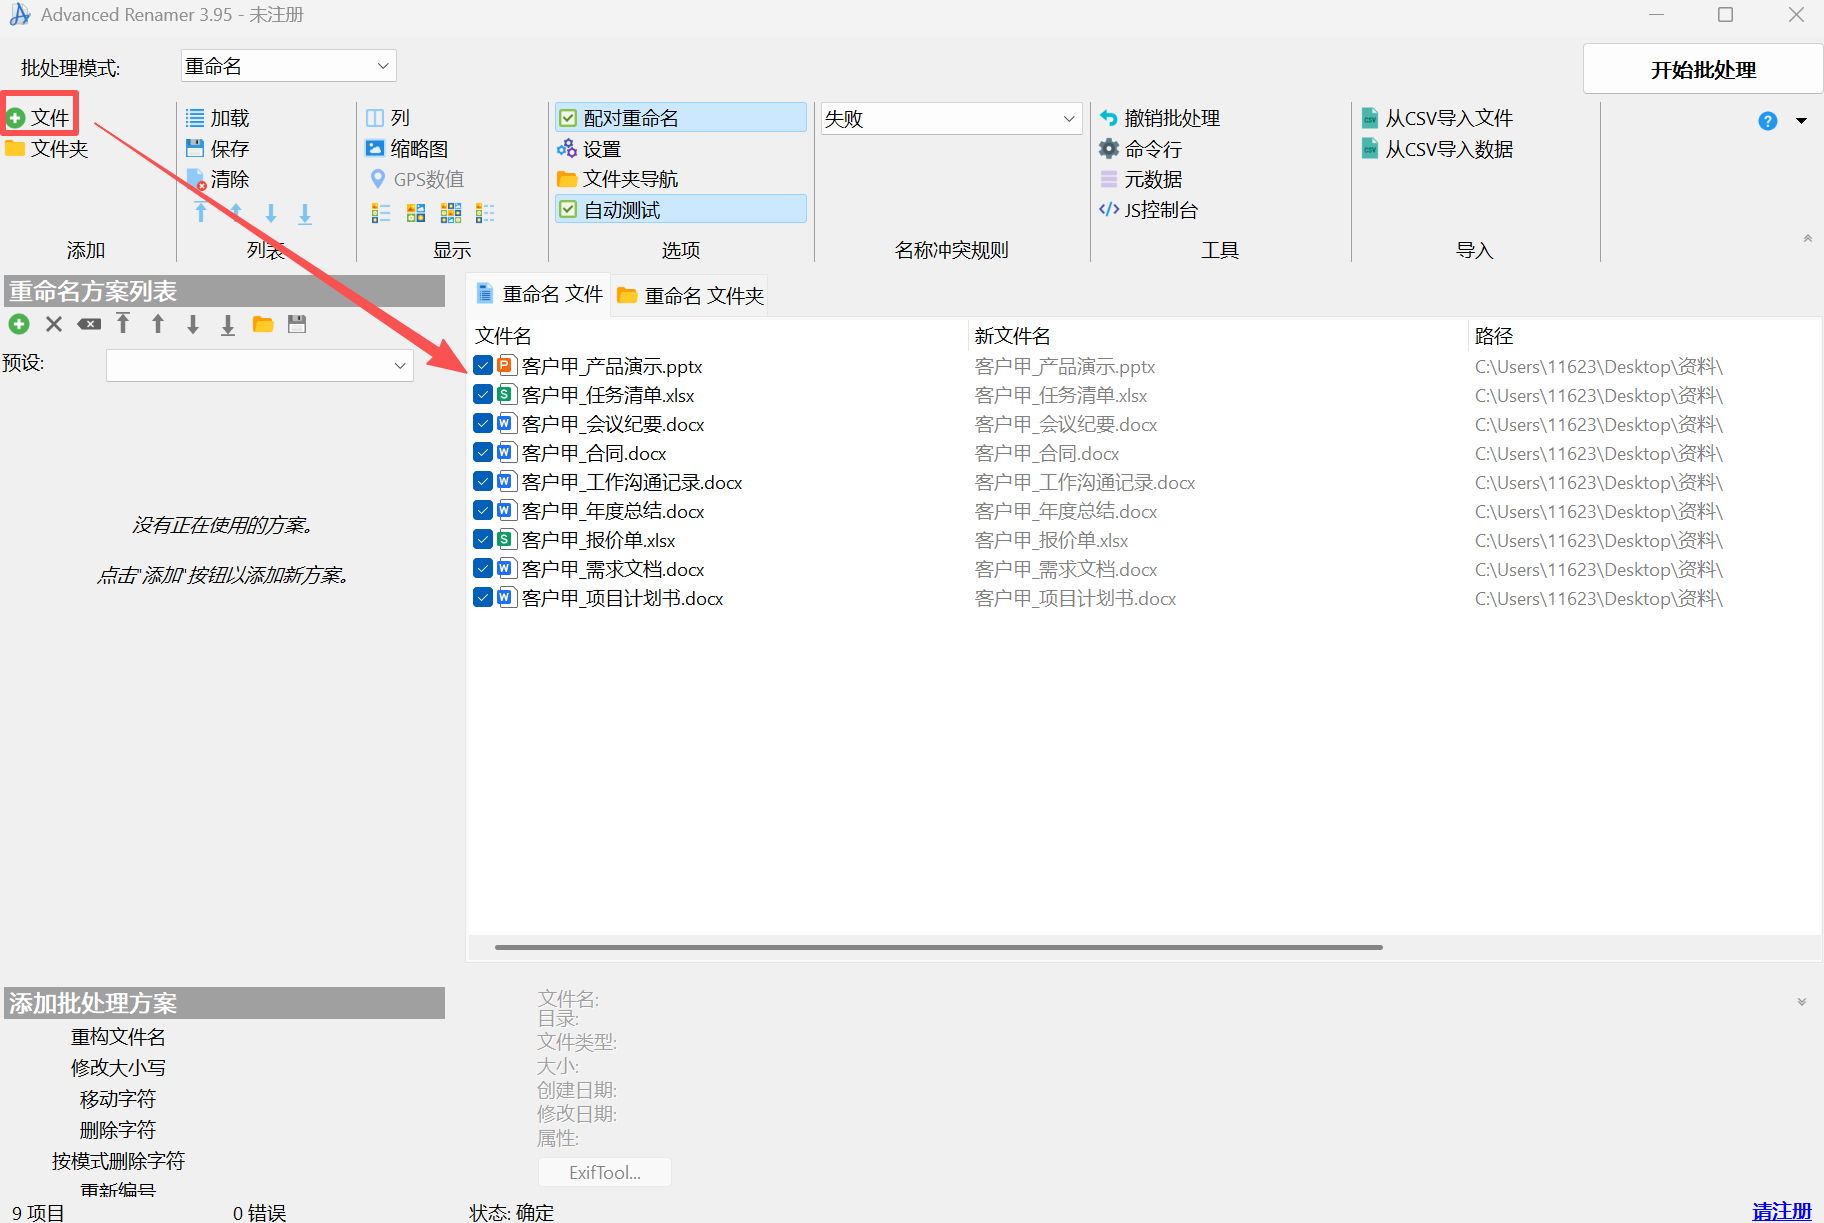Move method to top in 重命名方案列表
1824x1223 pixels.
coord(123,323)
